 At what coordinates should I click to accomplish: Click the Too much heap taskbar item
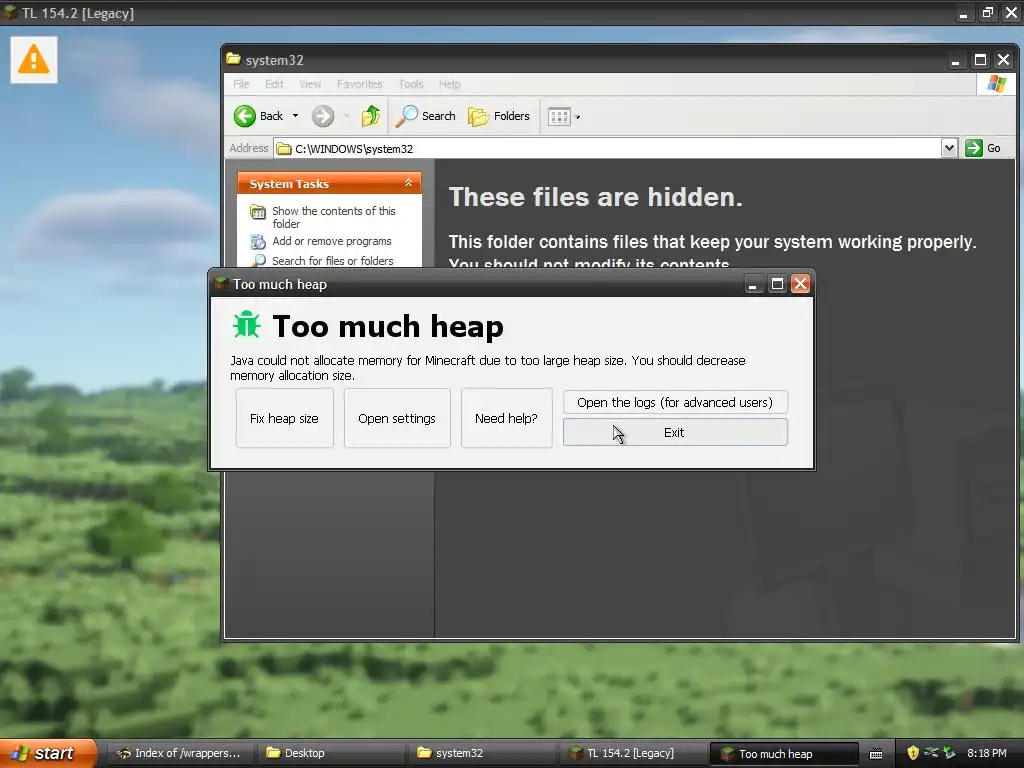tap(784, 754)
